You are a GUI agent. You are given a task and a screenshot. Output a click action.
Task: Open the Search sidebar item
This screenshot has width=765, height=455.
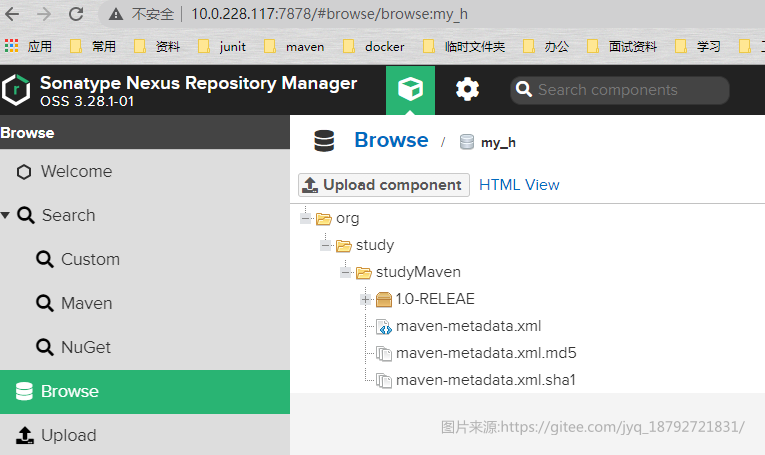click(145, 215)
